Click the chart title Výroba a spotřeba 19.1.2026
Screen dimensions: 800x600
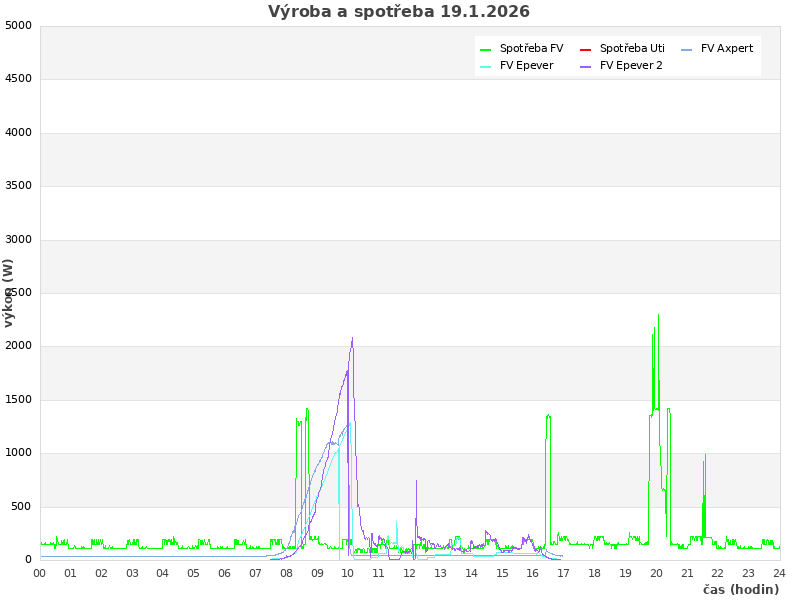click(x=399, y=12)
